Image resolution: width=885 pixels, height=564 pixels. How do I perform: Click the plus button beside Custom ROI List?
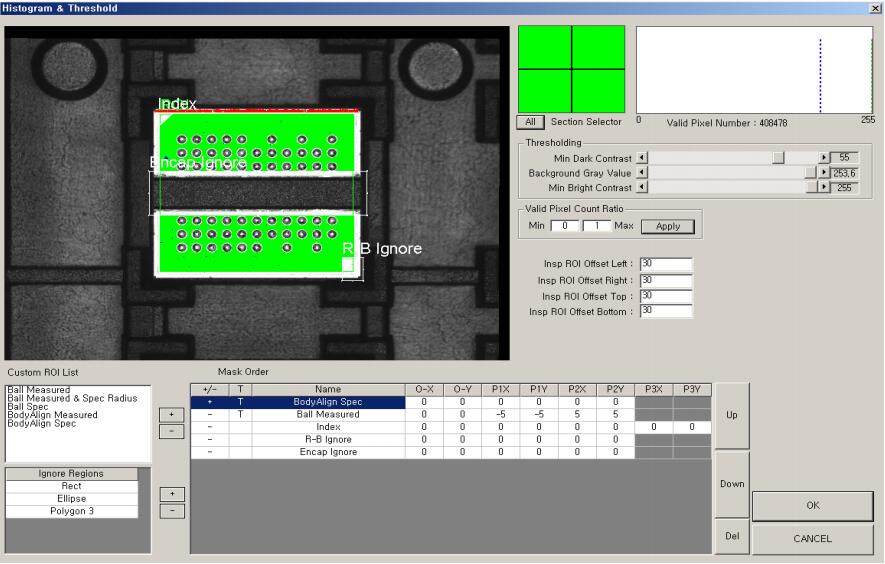click(170, 415)
